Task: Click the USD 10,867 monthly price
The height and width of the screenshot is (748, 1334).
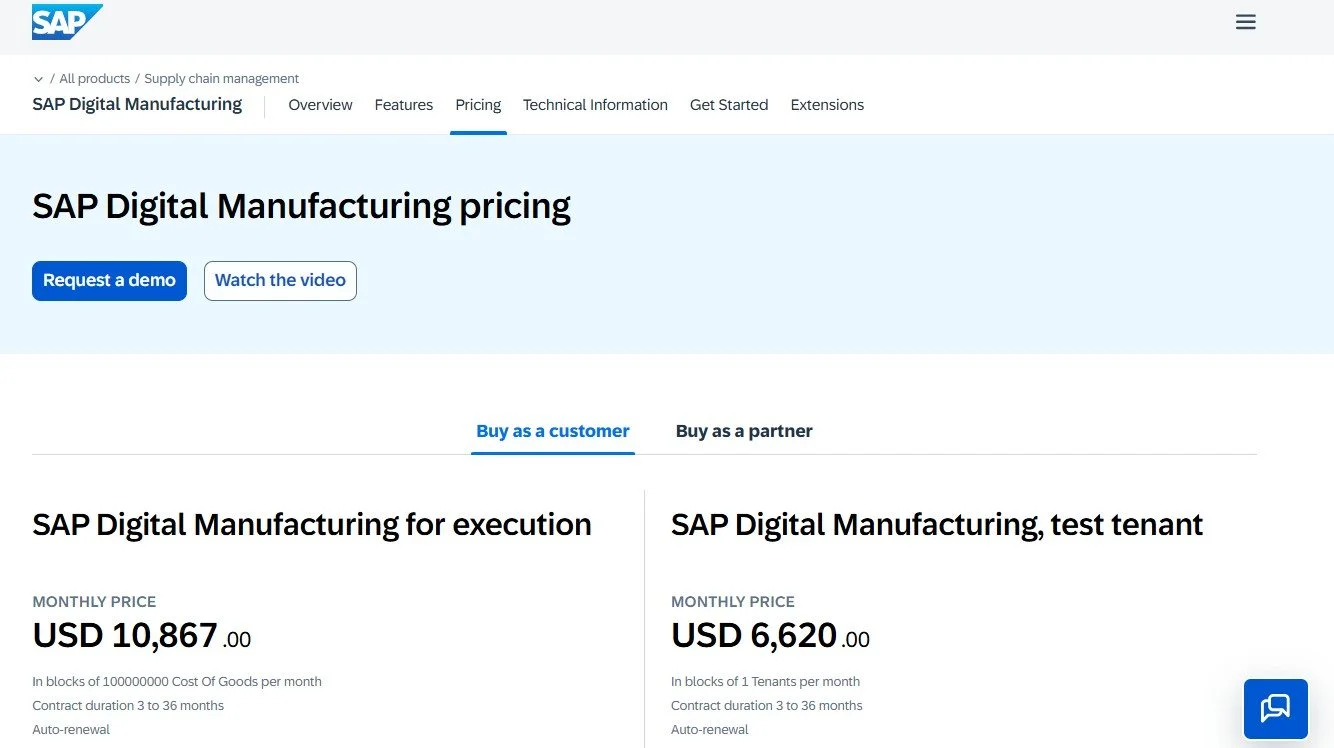Action: click(141, 636)
